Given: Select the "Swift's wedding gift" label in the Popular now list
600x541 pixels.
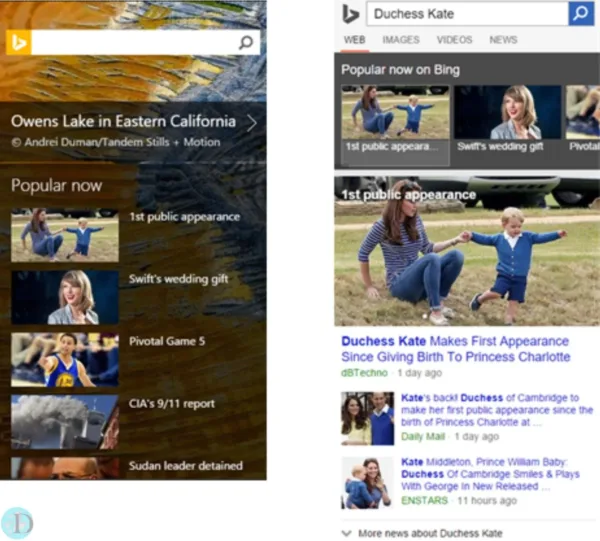Looking at the screenshot, I should pyautogui.click(x=178, y=279).
